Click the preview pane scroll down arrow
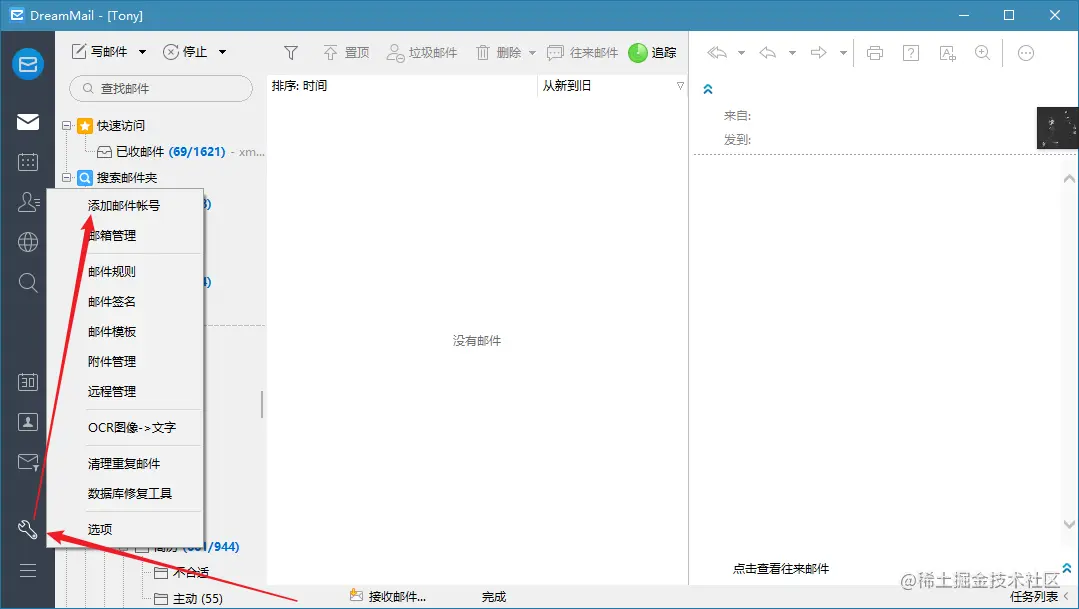The image size is (1079, 609). [1069, 524]
